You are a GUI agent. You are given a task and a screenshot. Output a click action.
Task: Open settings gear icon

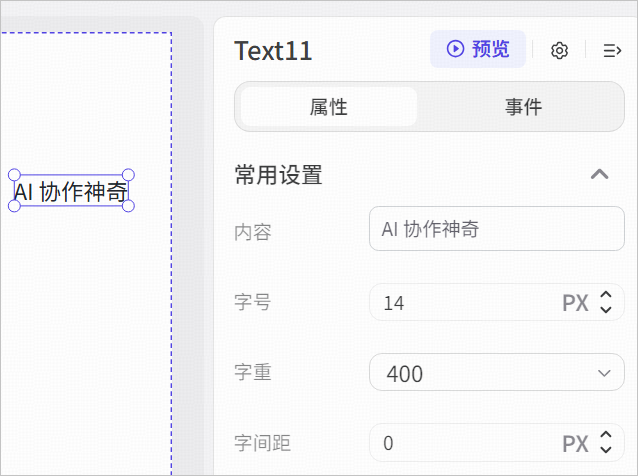pyautogui.click(x=559, y=50)
